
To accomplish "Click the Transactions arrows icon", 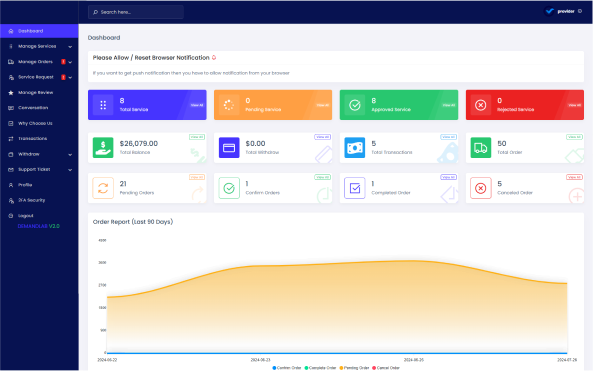I will pyautogui.click(x=11, y=139).
